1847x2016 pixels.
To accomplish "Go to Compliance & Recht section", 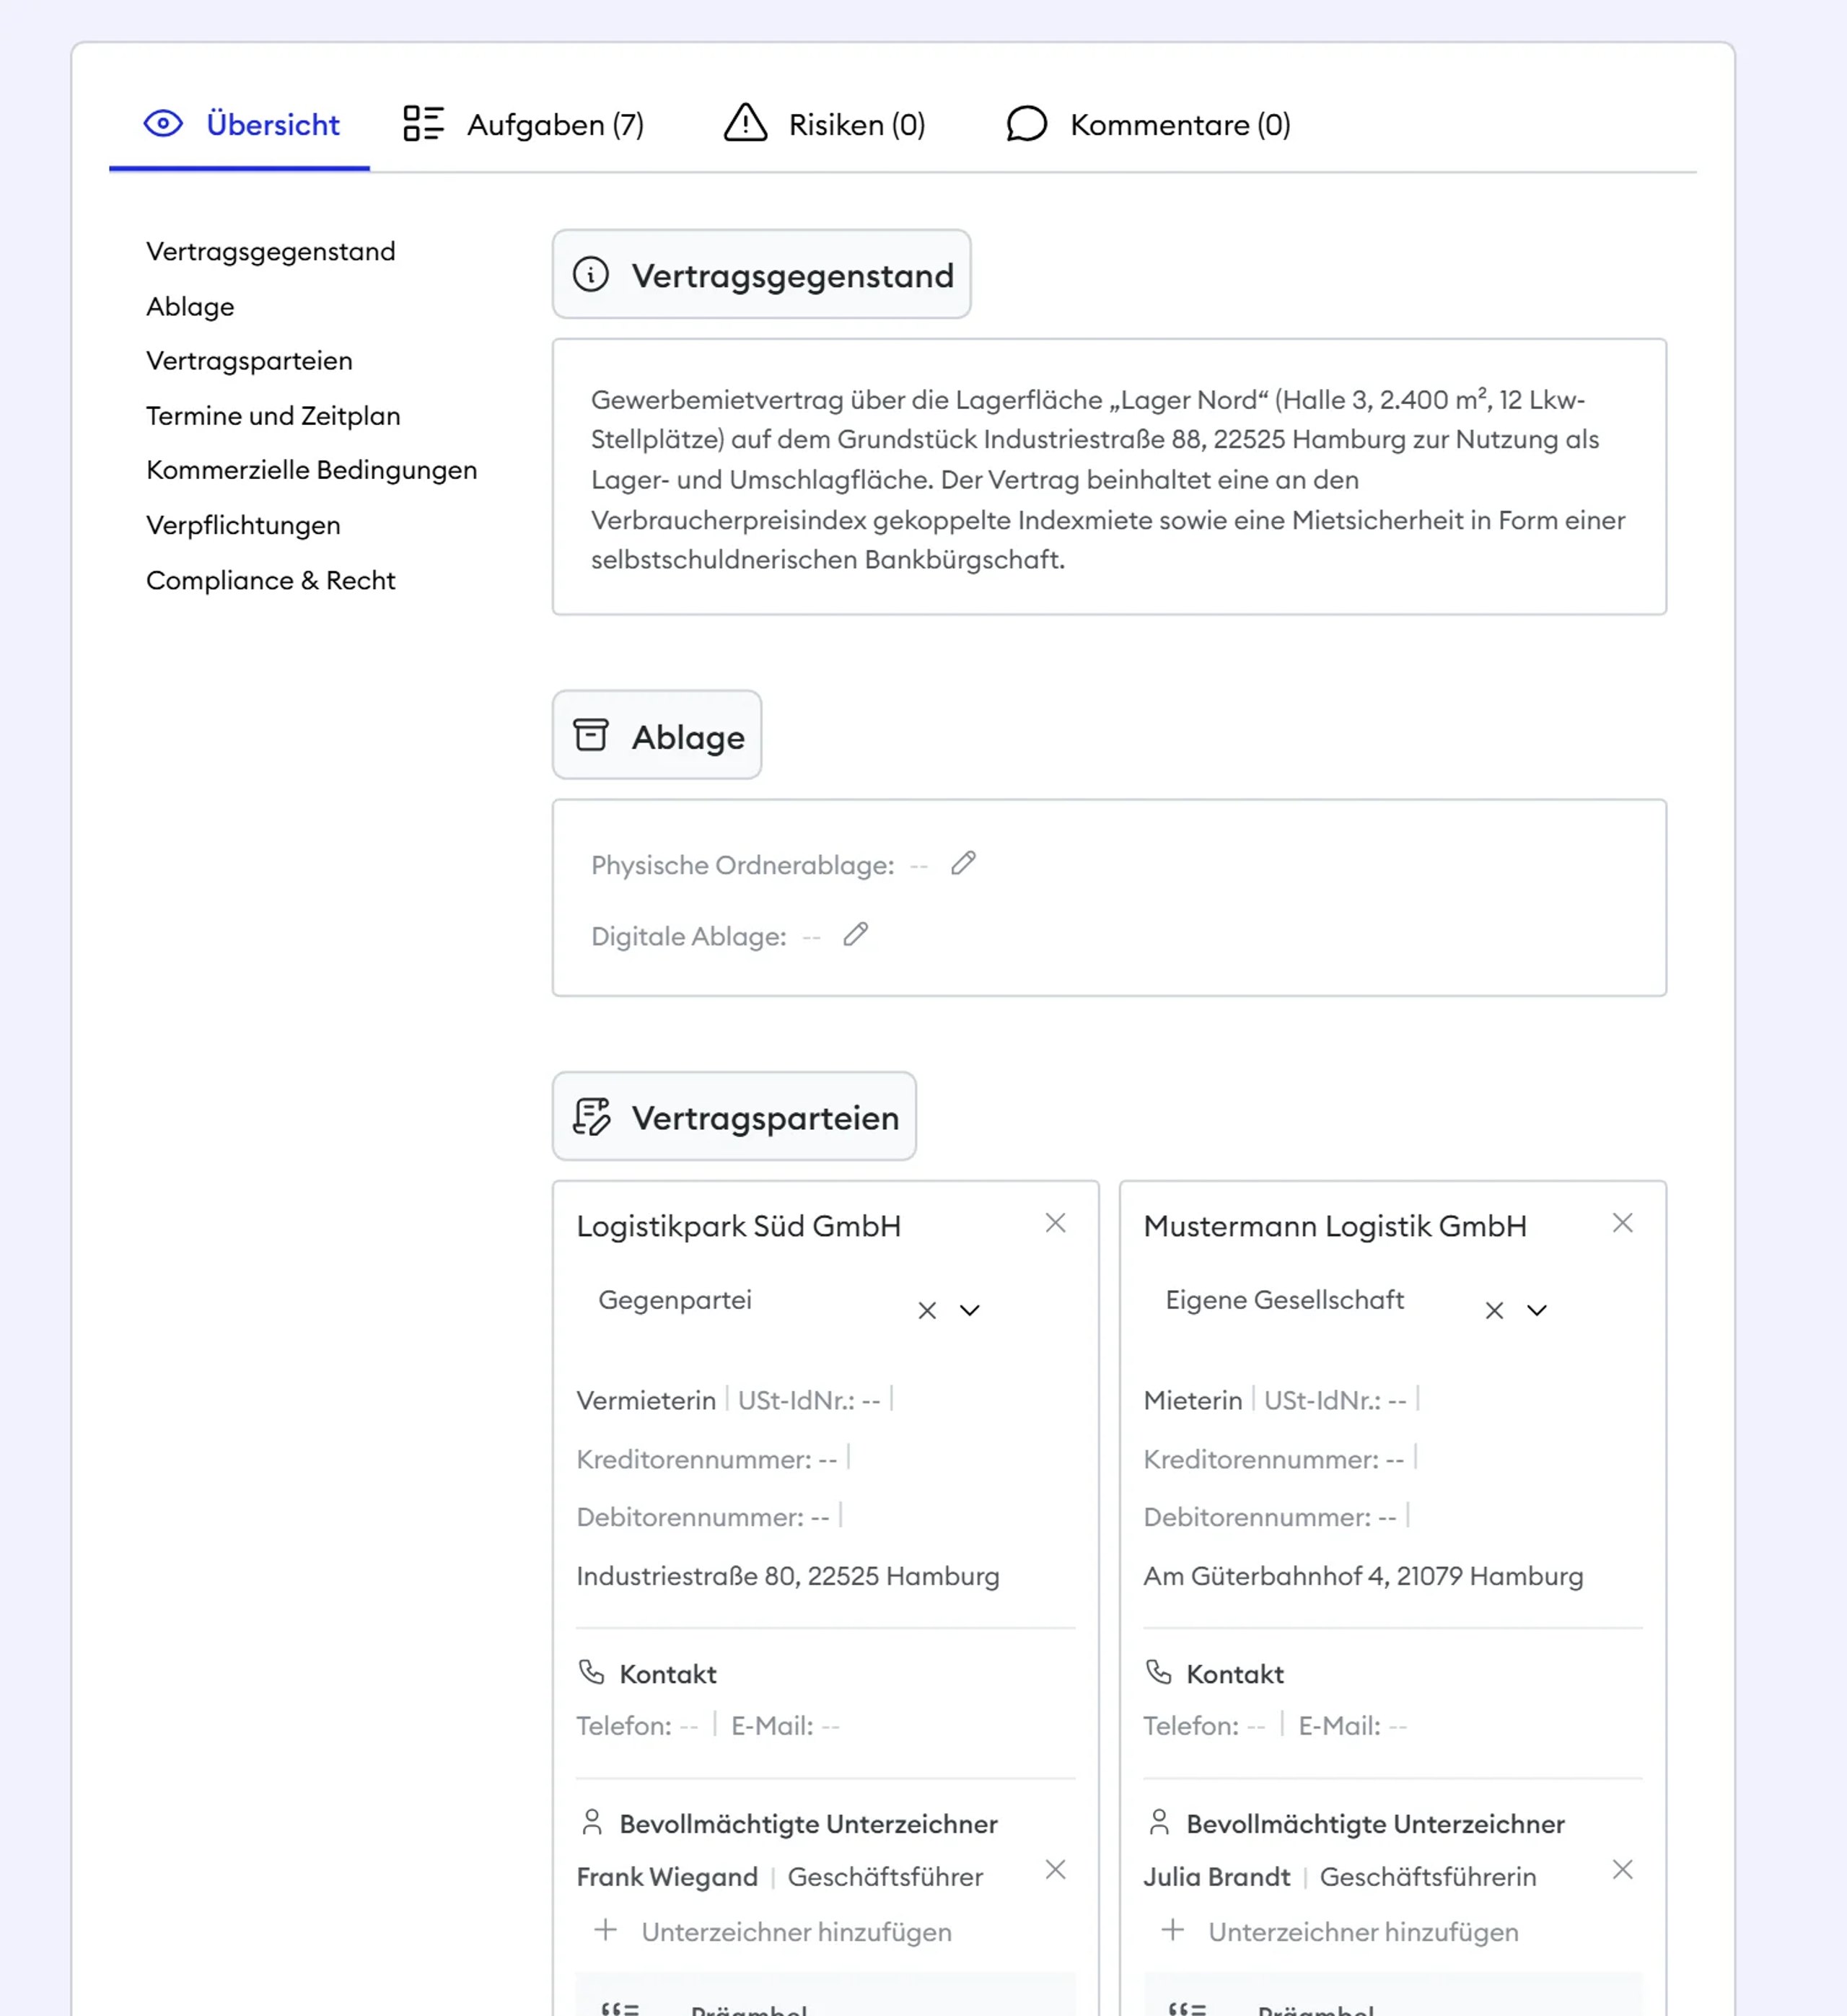I will tap(270, 580).
